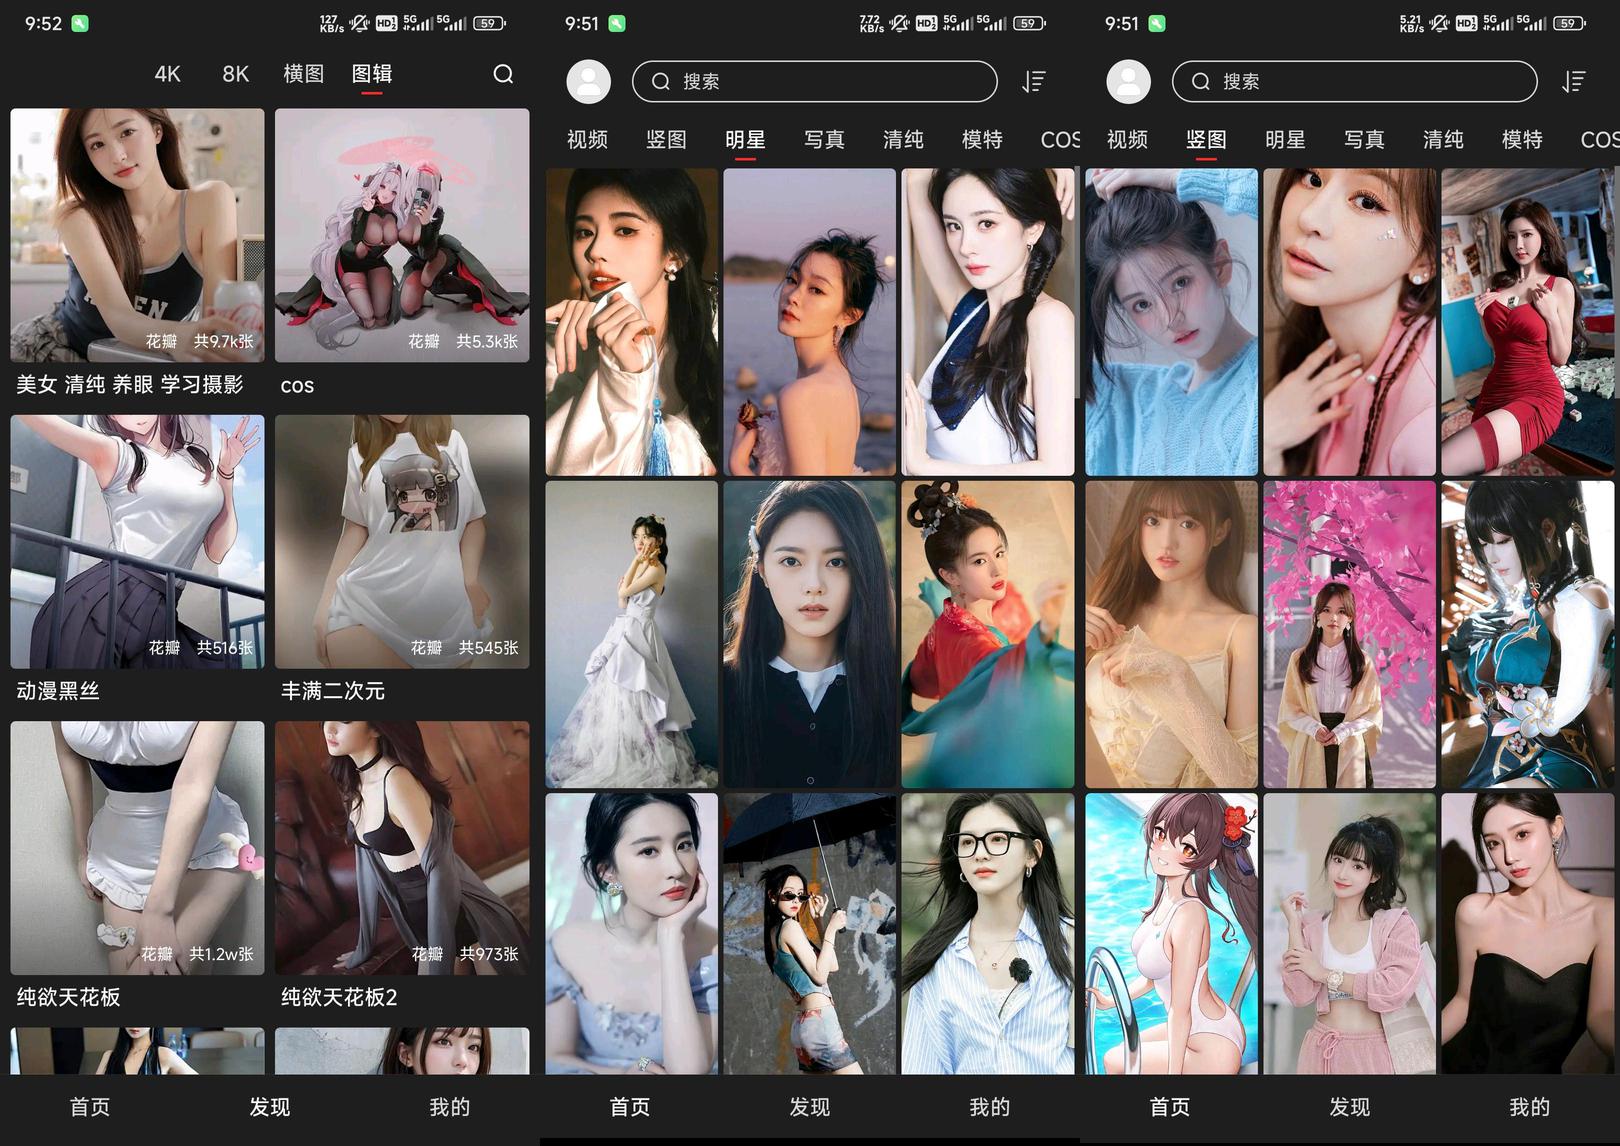Select the 横图 tab
The width and height of the screenshot is (1620, 1146).
pyautogui.click(x=303, y=74)
